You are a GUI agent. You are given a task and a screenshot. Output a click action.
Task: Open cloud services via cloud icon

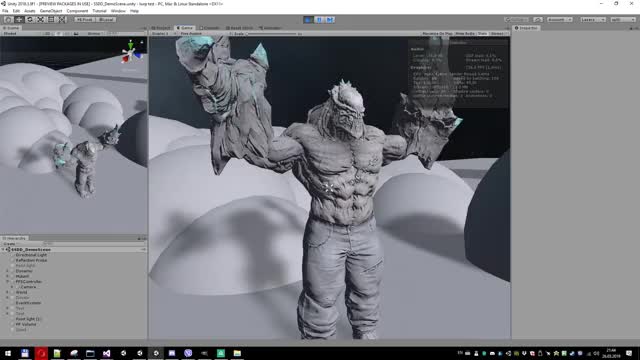pos(538,20)
